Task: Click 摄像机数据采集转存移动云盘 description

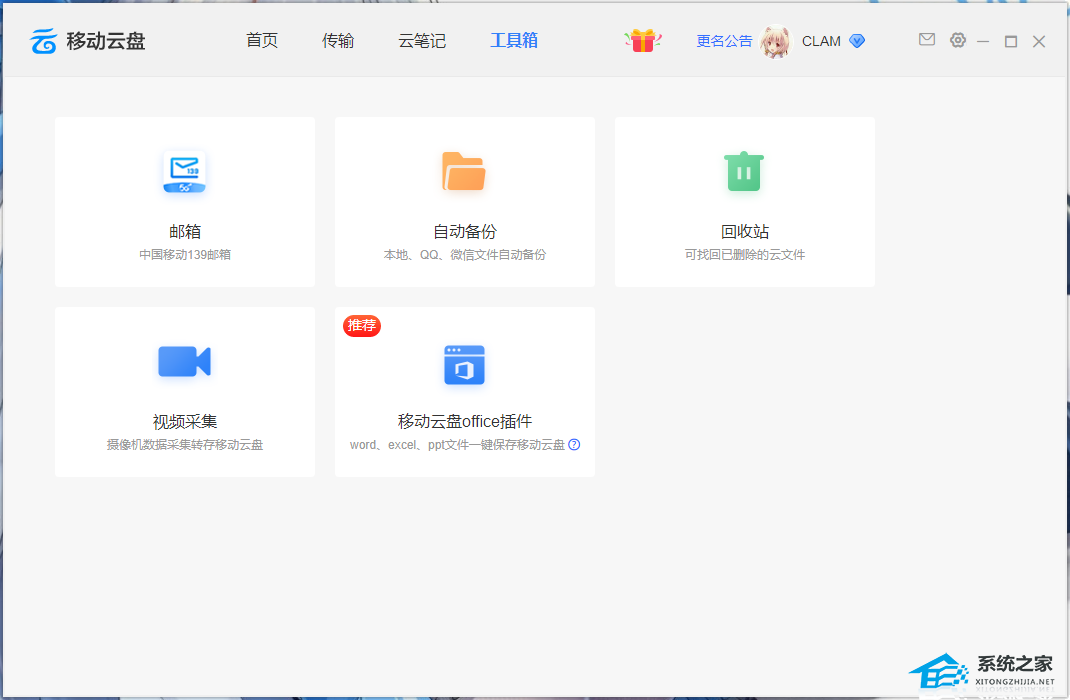Action: tap(185, 445)
